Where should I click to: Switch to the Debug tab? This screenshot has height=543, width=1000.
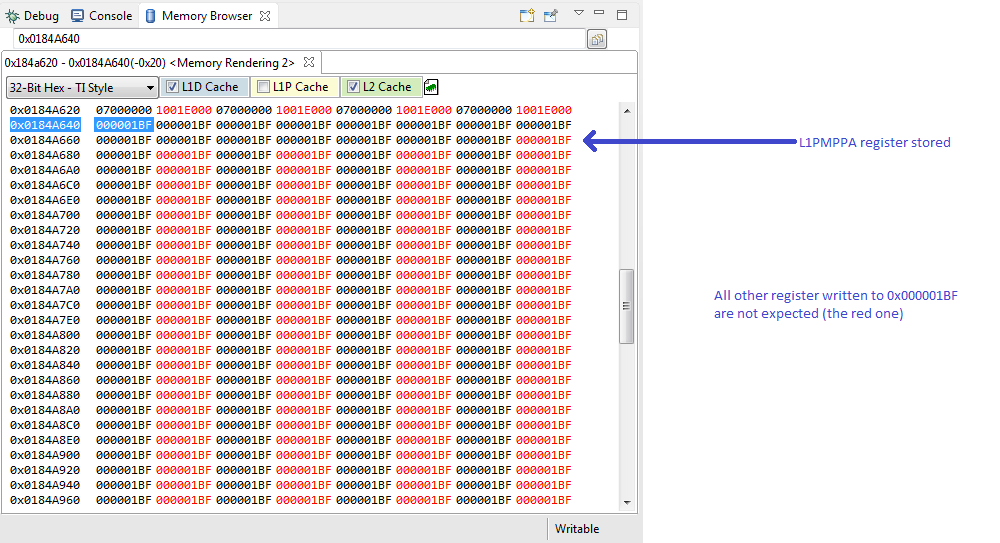[x=32, y=16]
